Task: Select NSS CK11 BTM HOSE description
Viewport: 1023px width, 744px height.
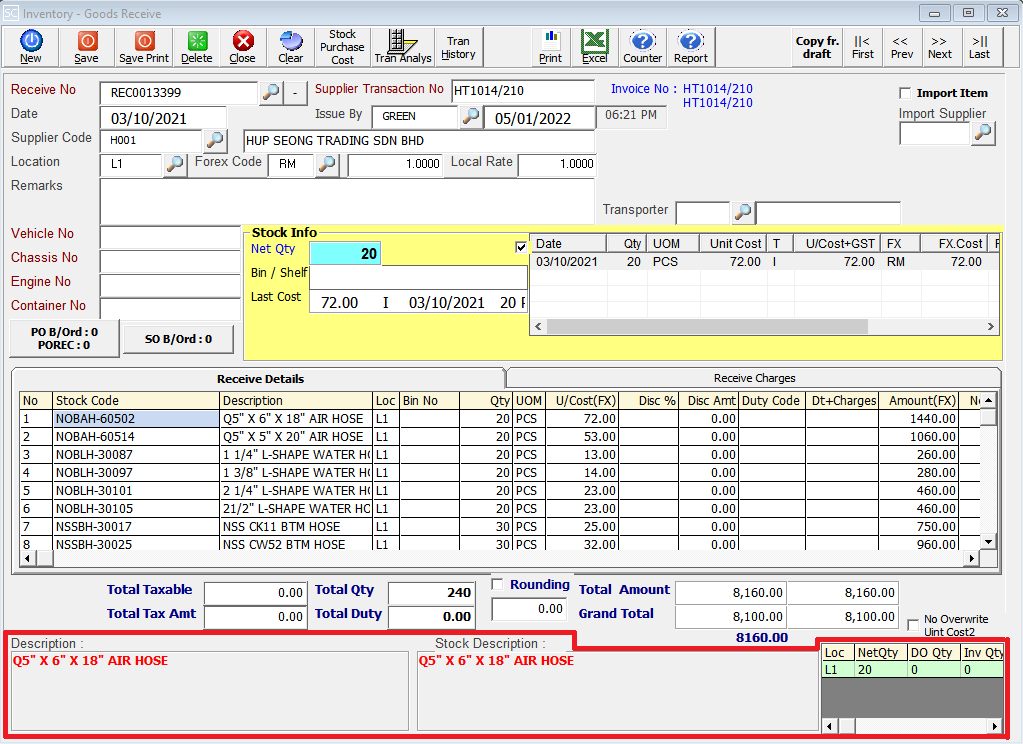Action: click(296, 527)
